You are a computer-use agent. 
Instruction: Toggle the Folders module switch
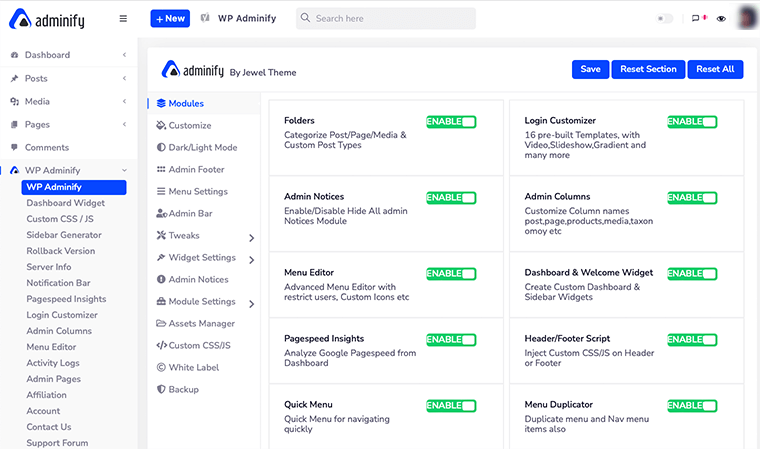pos(451,121)
